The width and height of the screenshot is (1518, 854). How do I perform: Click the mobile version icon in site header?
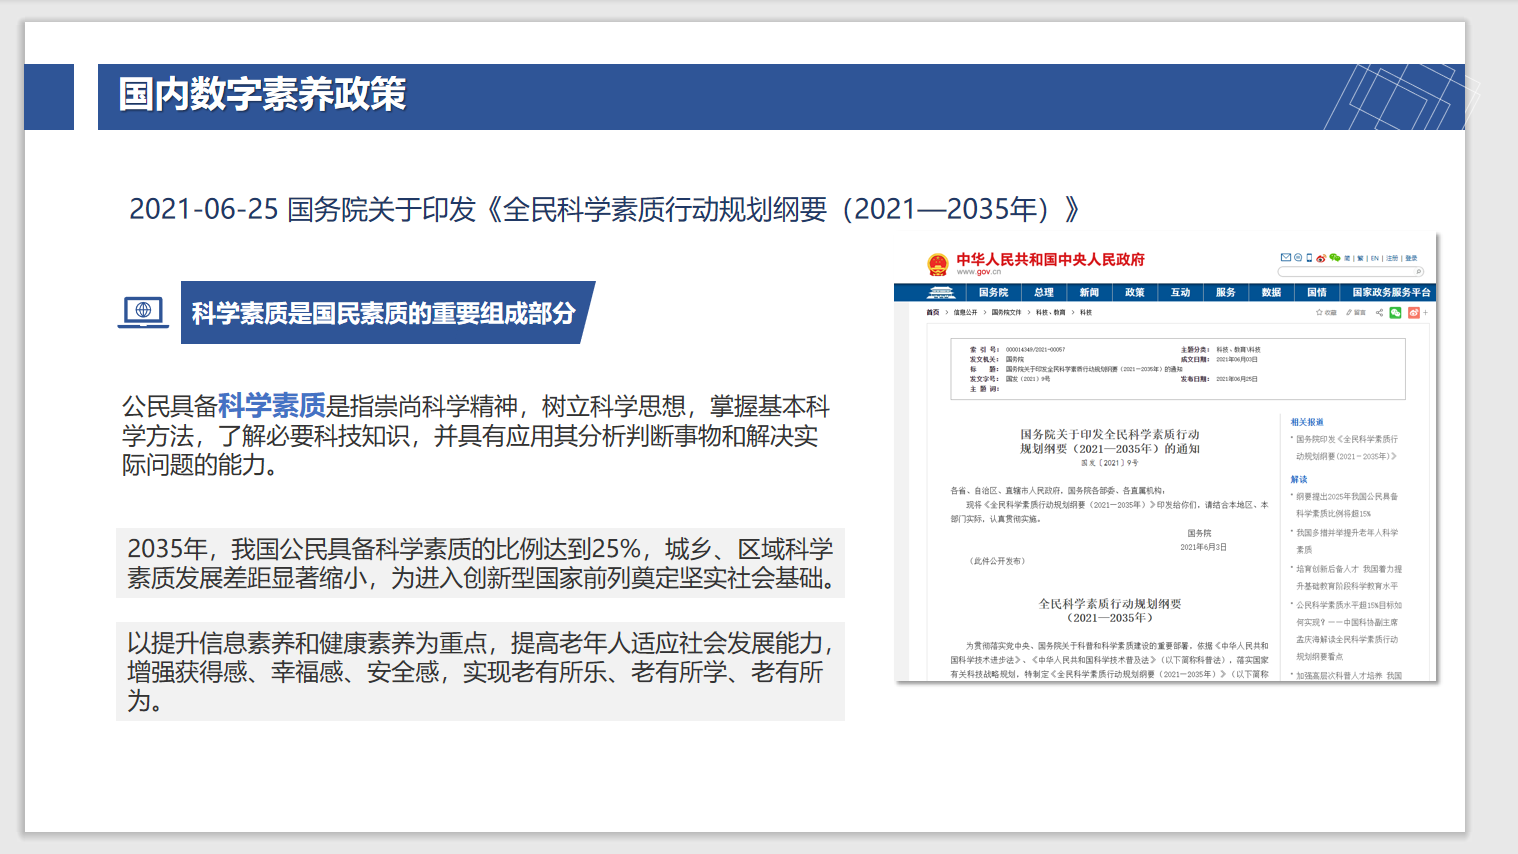[1308, 257]
